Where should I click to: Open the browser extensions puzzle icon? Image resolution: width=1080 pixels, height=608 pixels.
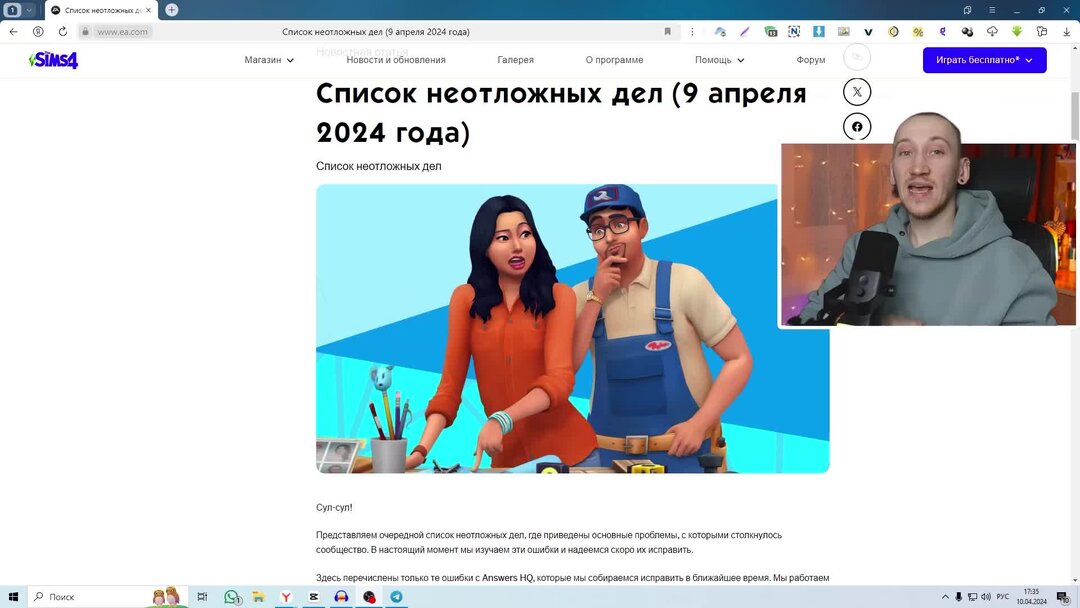1041,32
